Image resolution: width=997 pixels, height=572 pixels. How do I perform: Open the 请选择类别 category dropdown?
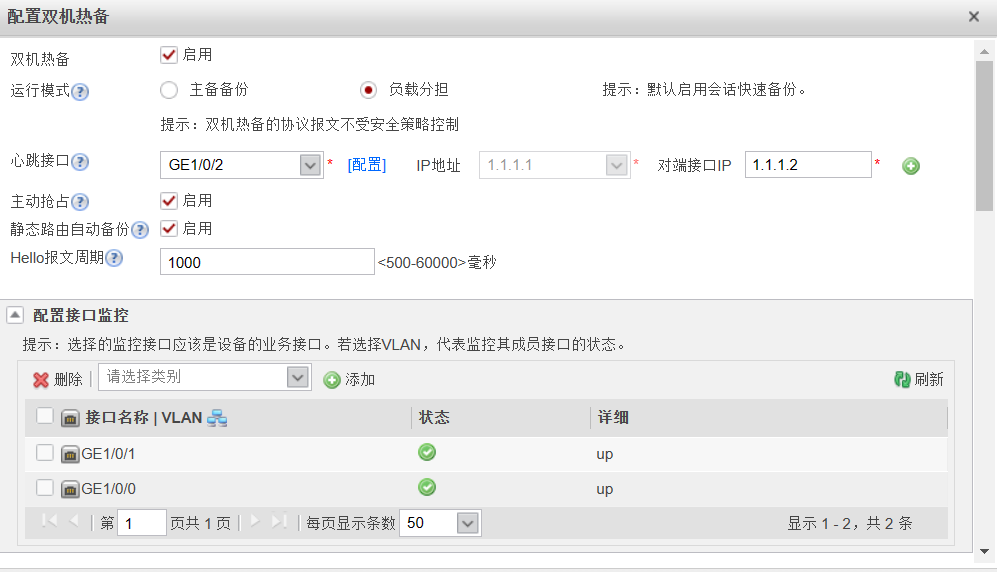[x=297, y=377]
